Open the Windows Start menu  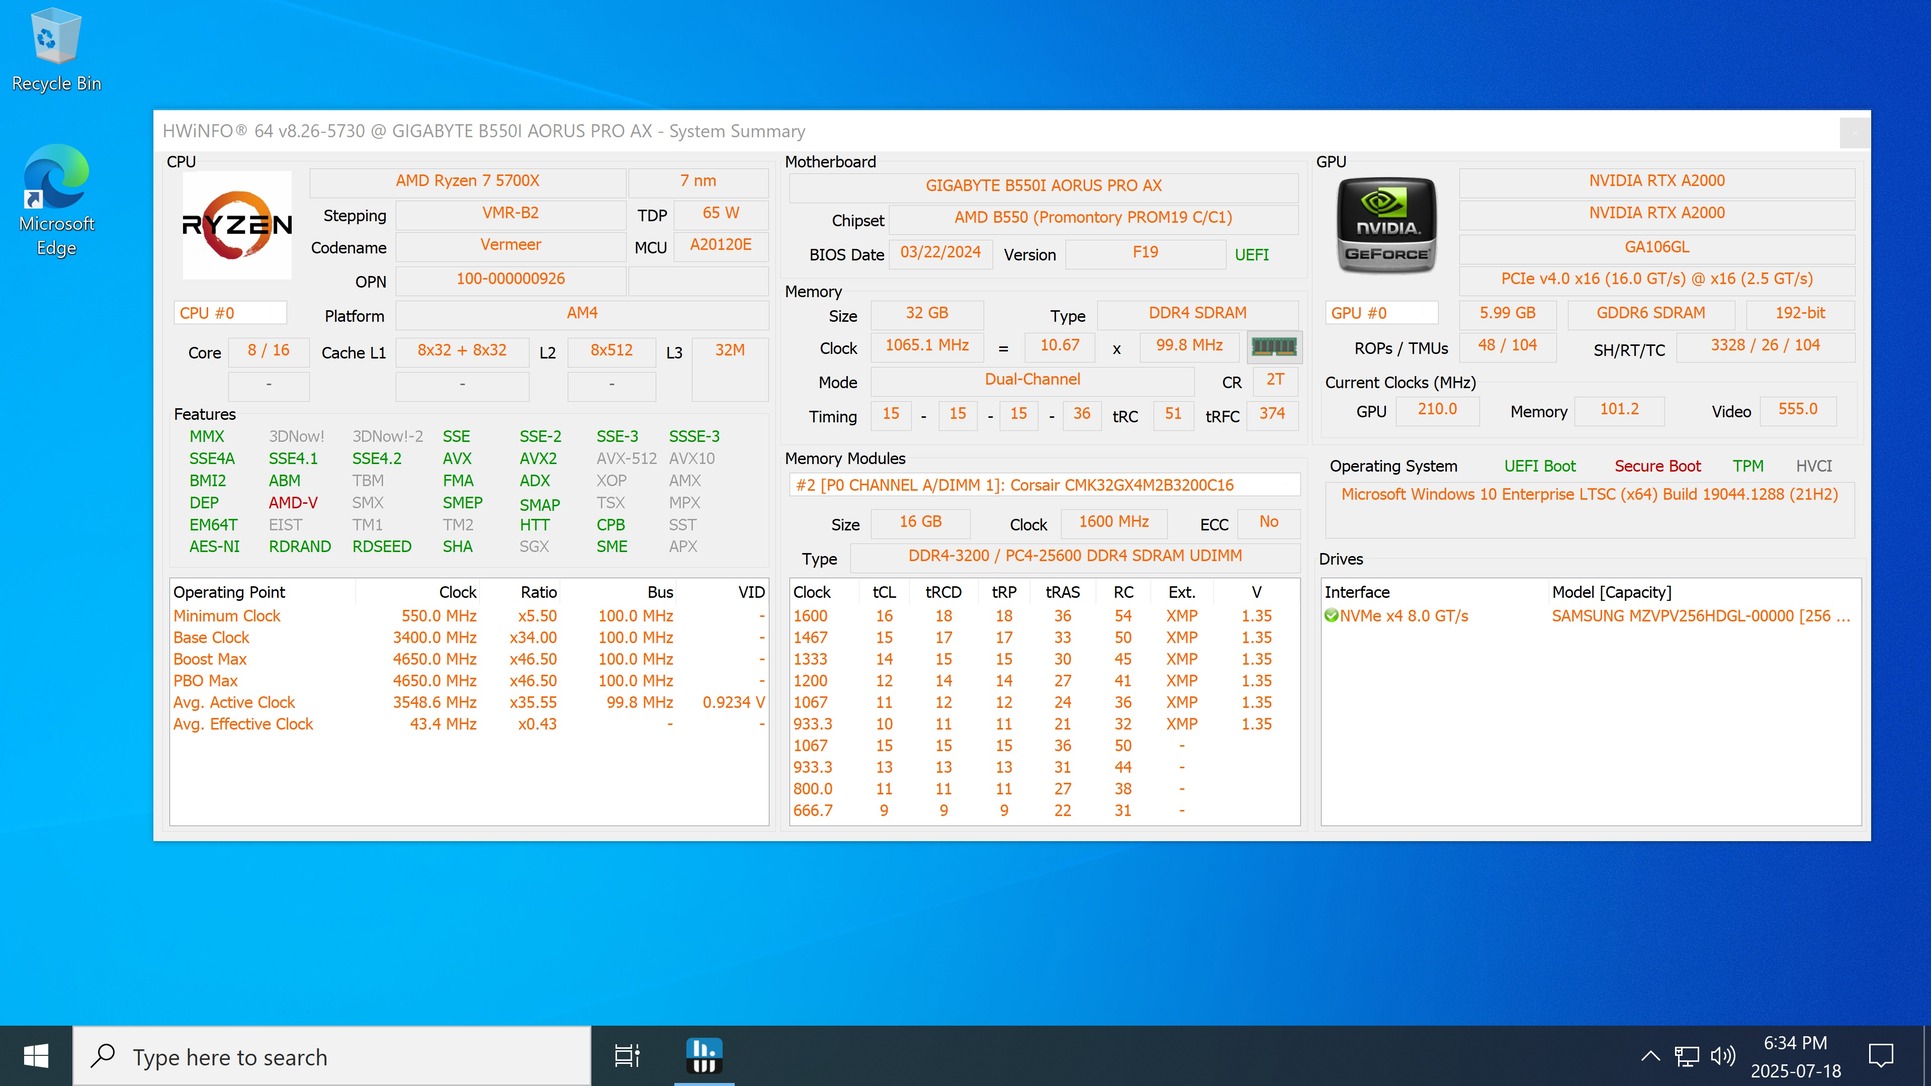(x=36, y=1056)
